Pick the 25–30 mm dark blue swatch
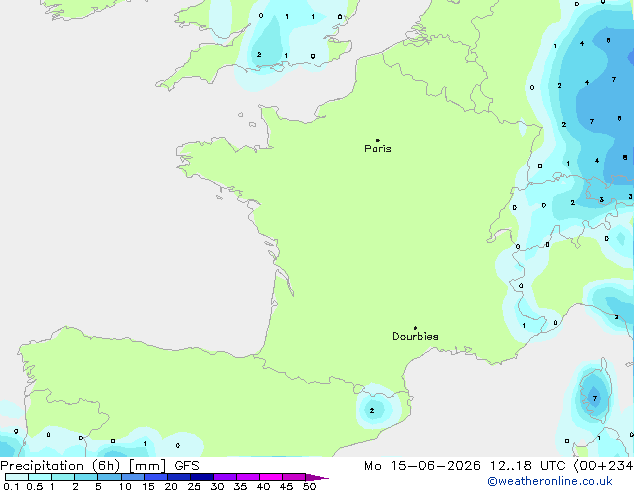Screen dimensions: 634x490 pos(202,477)
